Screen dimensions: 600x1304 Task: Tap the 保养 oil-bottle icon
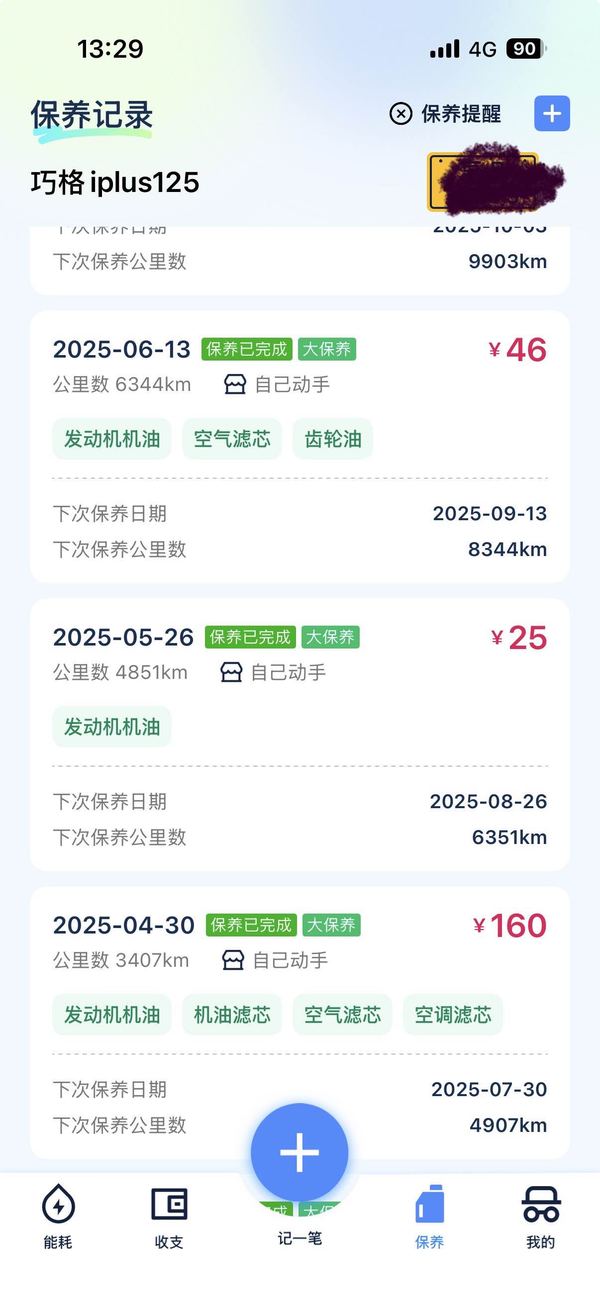430,1208
